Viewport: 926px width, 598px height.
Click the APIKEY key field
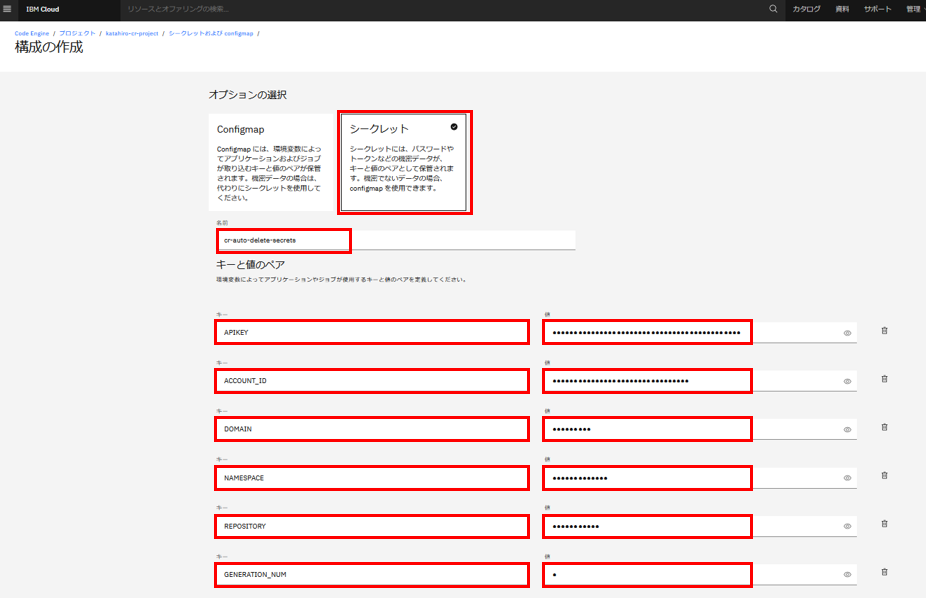click(x=372, y=332)
